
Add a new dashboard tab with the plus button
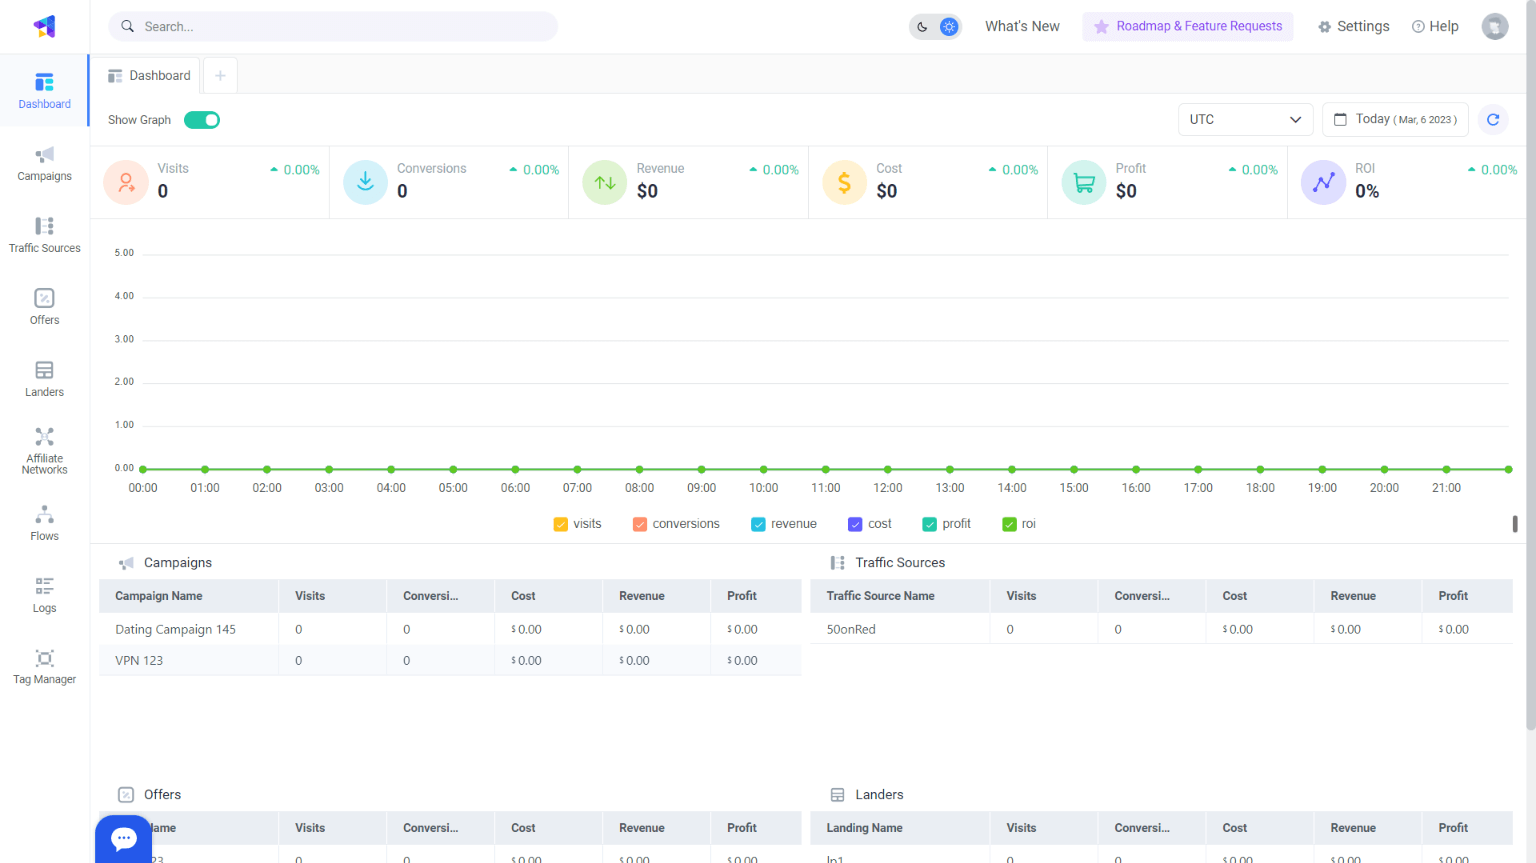220,75
